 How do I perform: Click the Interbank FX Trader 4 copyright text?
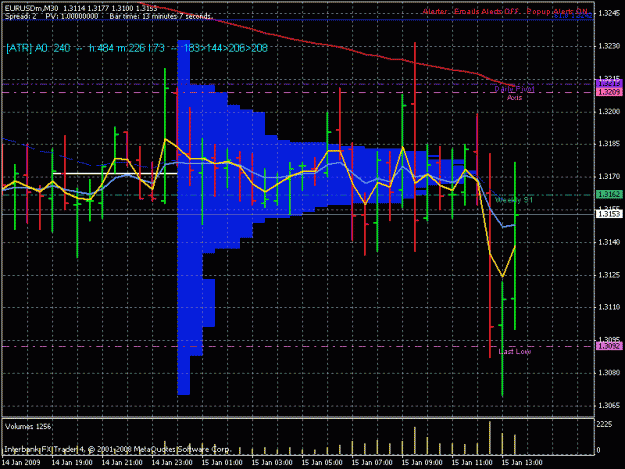point(117,449)
